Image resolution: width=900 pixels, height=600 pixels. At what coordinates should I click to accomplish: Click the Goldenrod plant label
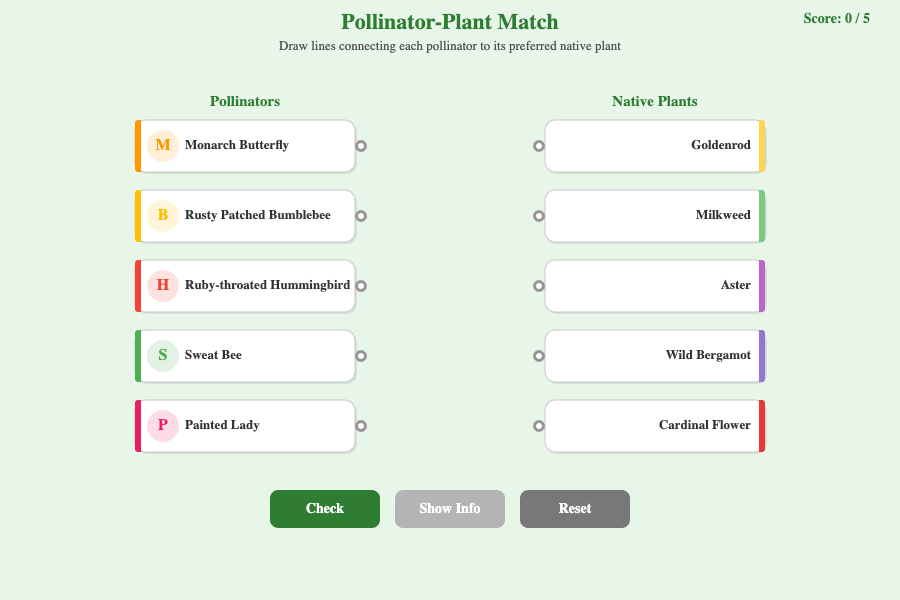(x=721, y=145)
